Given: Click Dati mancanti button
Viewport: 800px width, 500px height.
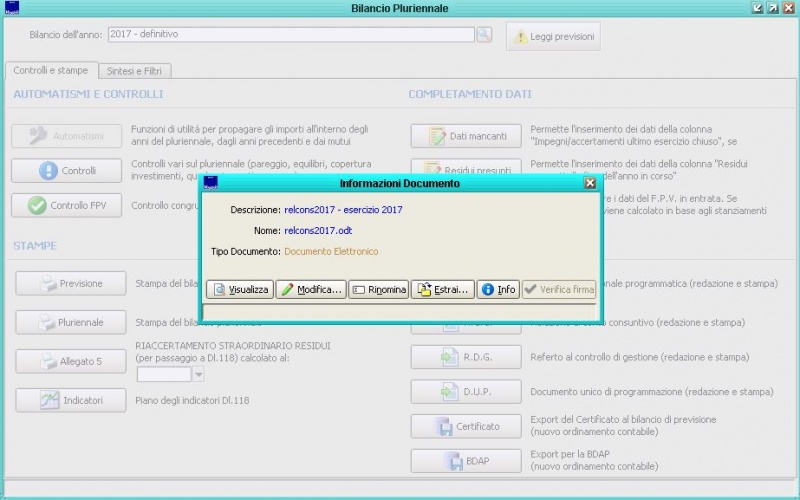Looking at the screenshot, I should point(466,136).
